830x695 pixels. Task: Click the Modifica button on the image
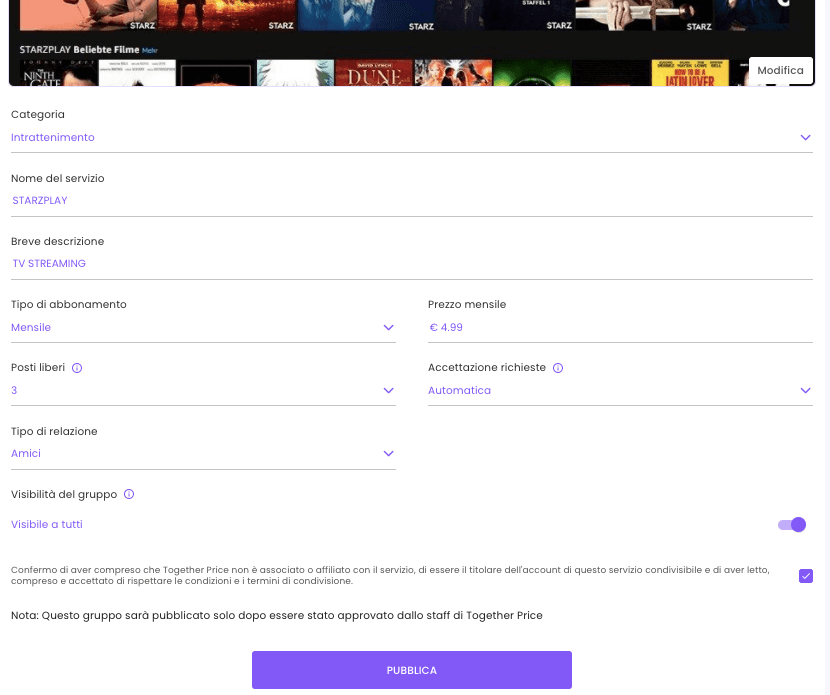click(780, 70)
